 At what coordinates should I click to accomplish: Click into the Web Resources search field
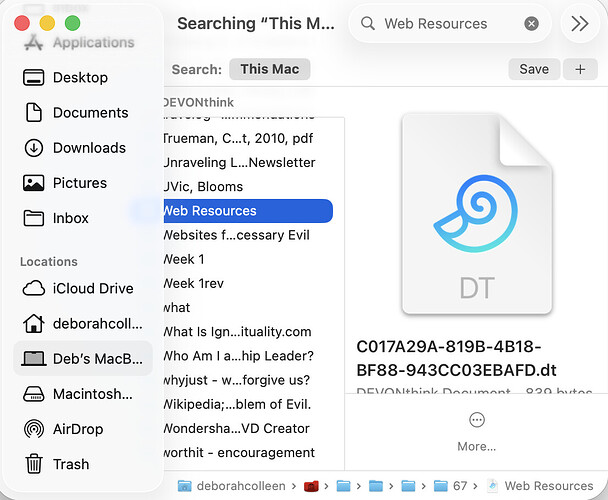pos(450,24)
